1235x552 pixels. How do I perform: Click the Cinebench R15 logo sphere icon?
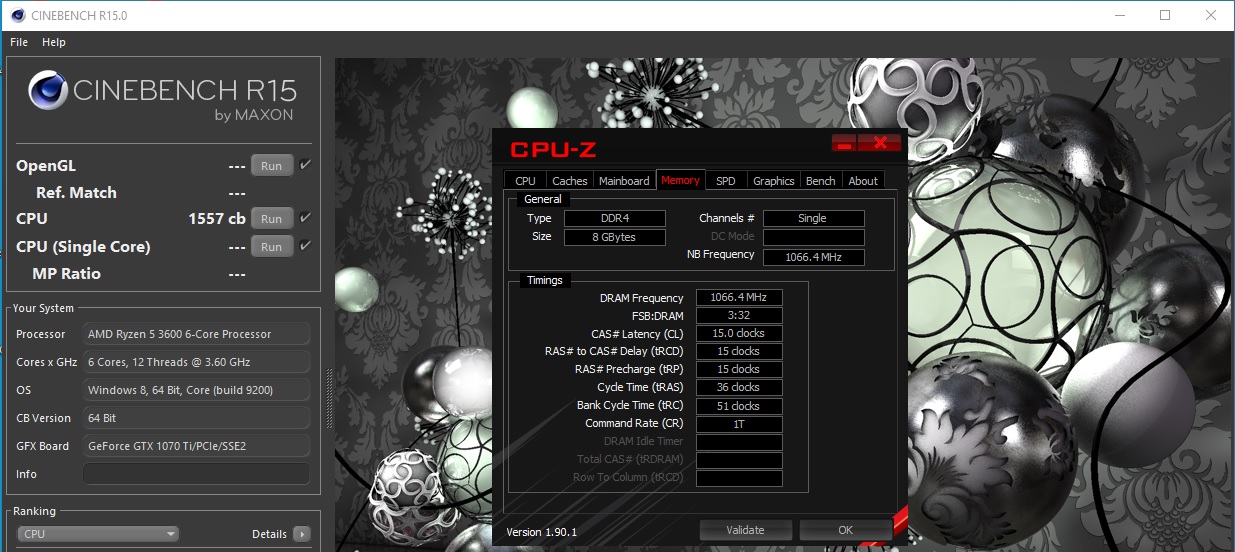click(x=47, y=91)
